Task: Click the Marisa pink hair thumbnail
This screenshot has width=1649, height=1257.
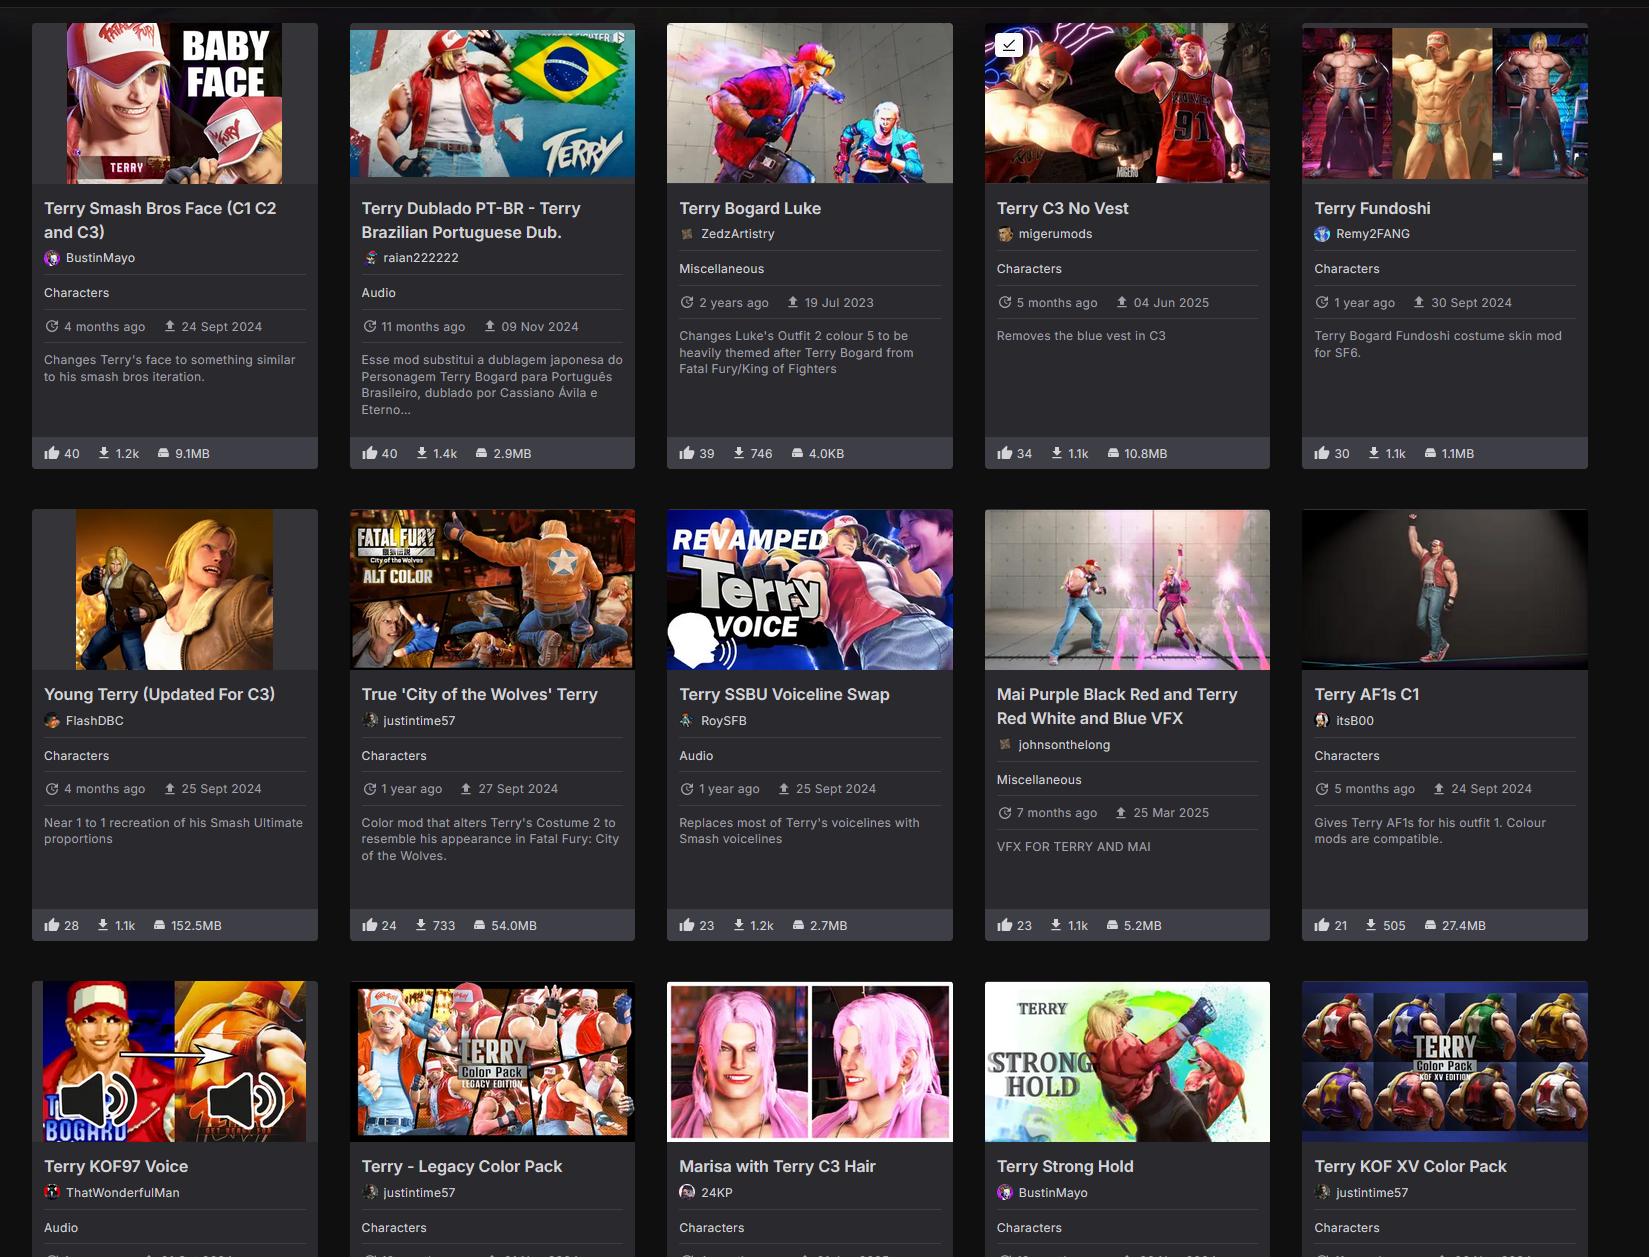Action: point(810,1062)
